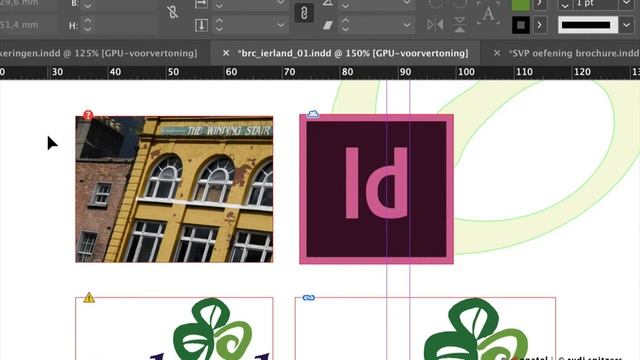The image size is (640, 360).
Task: Open the stroke style line dropdown arrow
Action: click(x=627, y=25)
